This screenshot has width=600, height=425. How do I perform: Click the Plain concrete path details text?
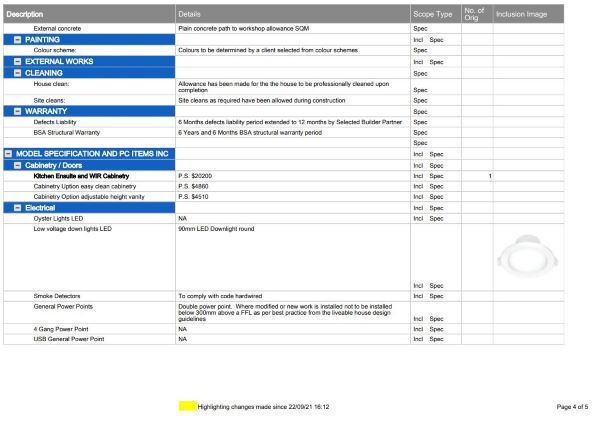coord(243,29)
